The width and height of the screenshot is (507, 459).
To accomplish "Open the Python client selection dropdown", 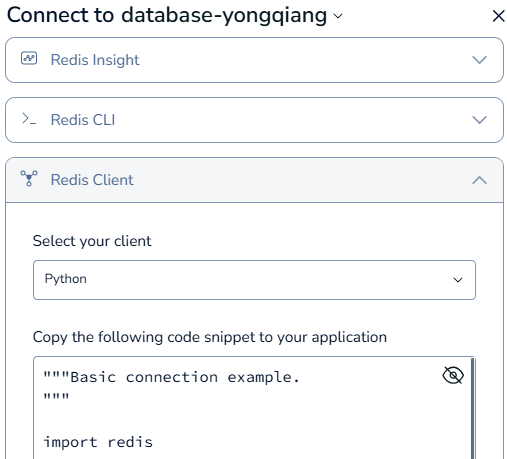I will 254,280.
